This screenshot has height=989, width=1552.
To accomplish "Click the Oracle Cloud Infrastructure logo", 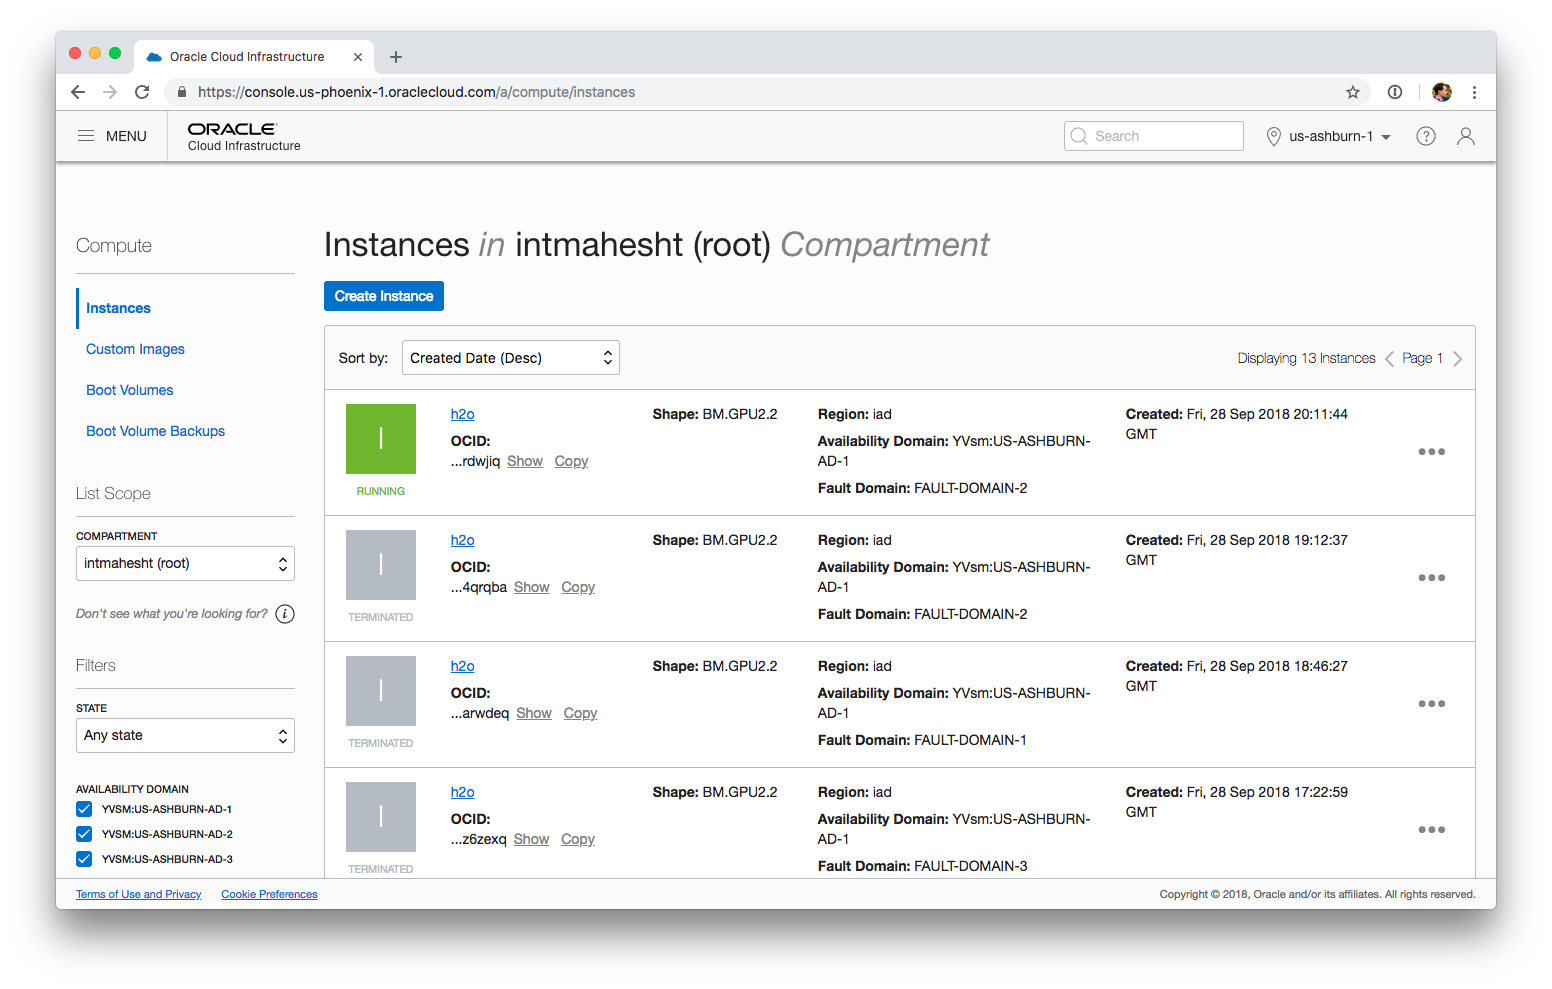I will click(x=244, y=136).
